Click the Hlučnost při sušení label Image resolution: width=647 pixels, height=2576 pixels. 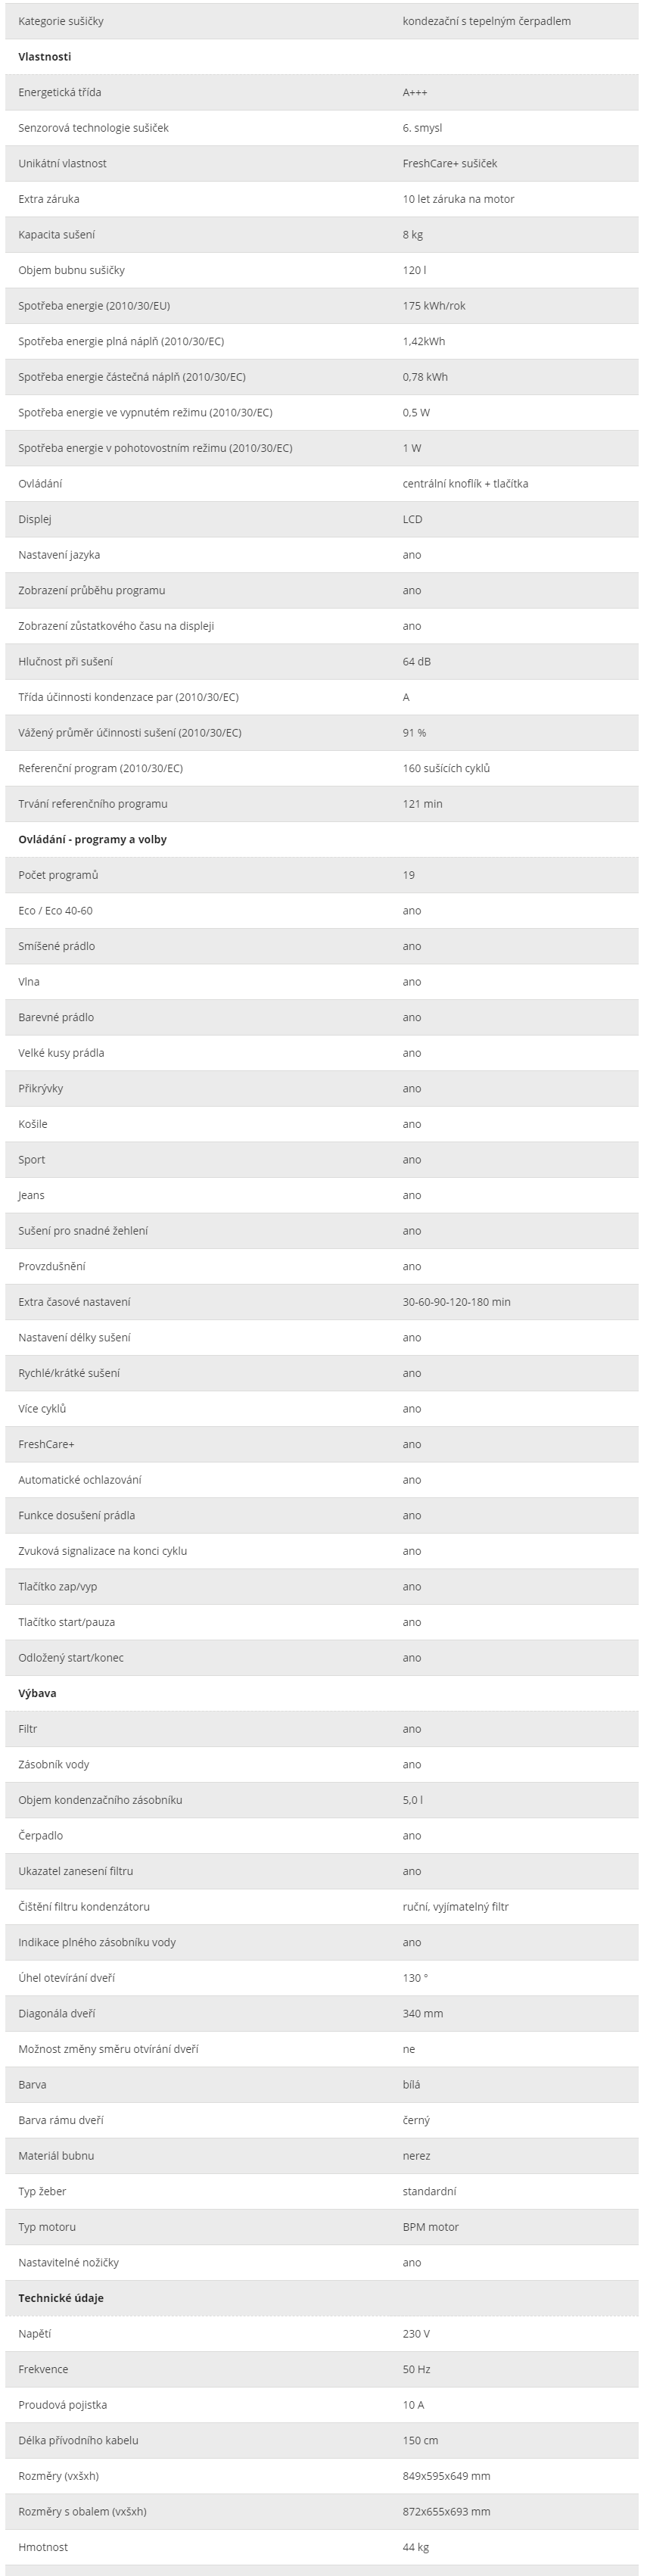point(65,661)
